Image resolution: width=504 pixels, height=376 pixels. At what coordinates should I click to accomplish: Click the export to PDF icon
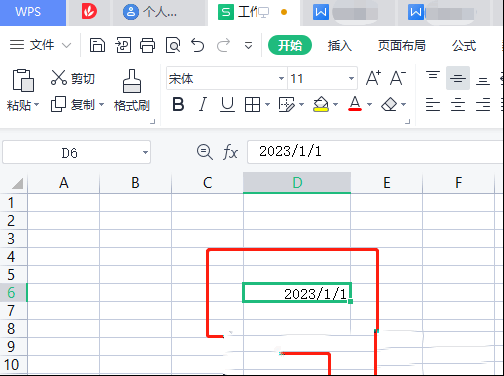123,45
